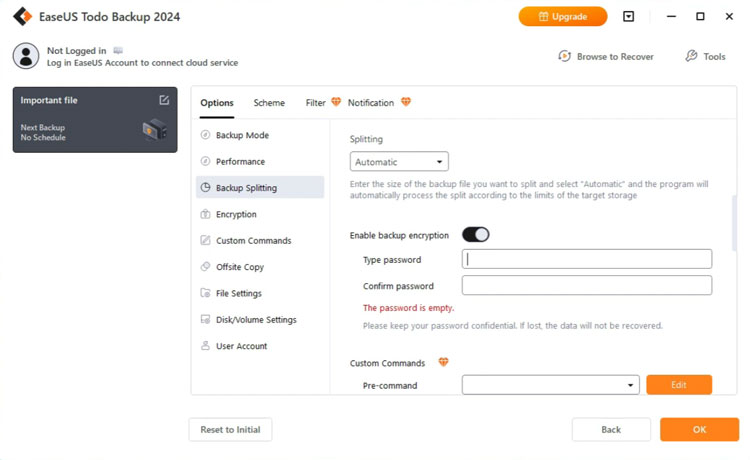750x460 pixels.
Task: Open User Account section
Action: (x=260, y=346)
